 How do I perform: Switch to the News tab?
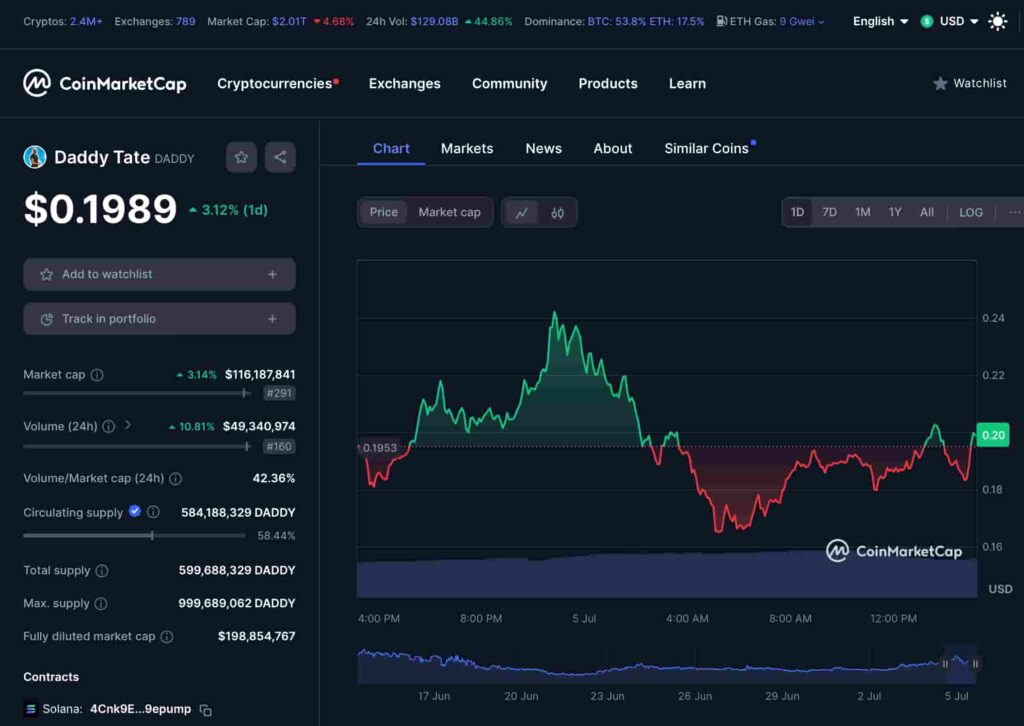[543, 149]
